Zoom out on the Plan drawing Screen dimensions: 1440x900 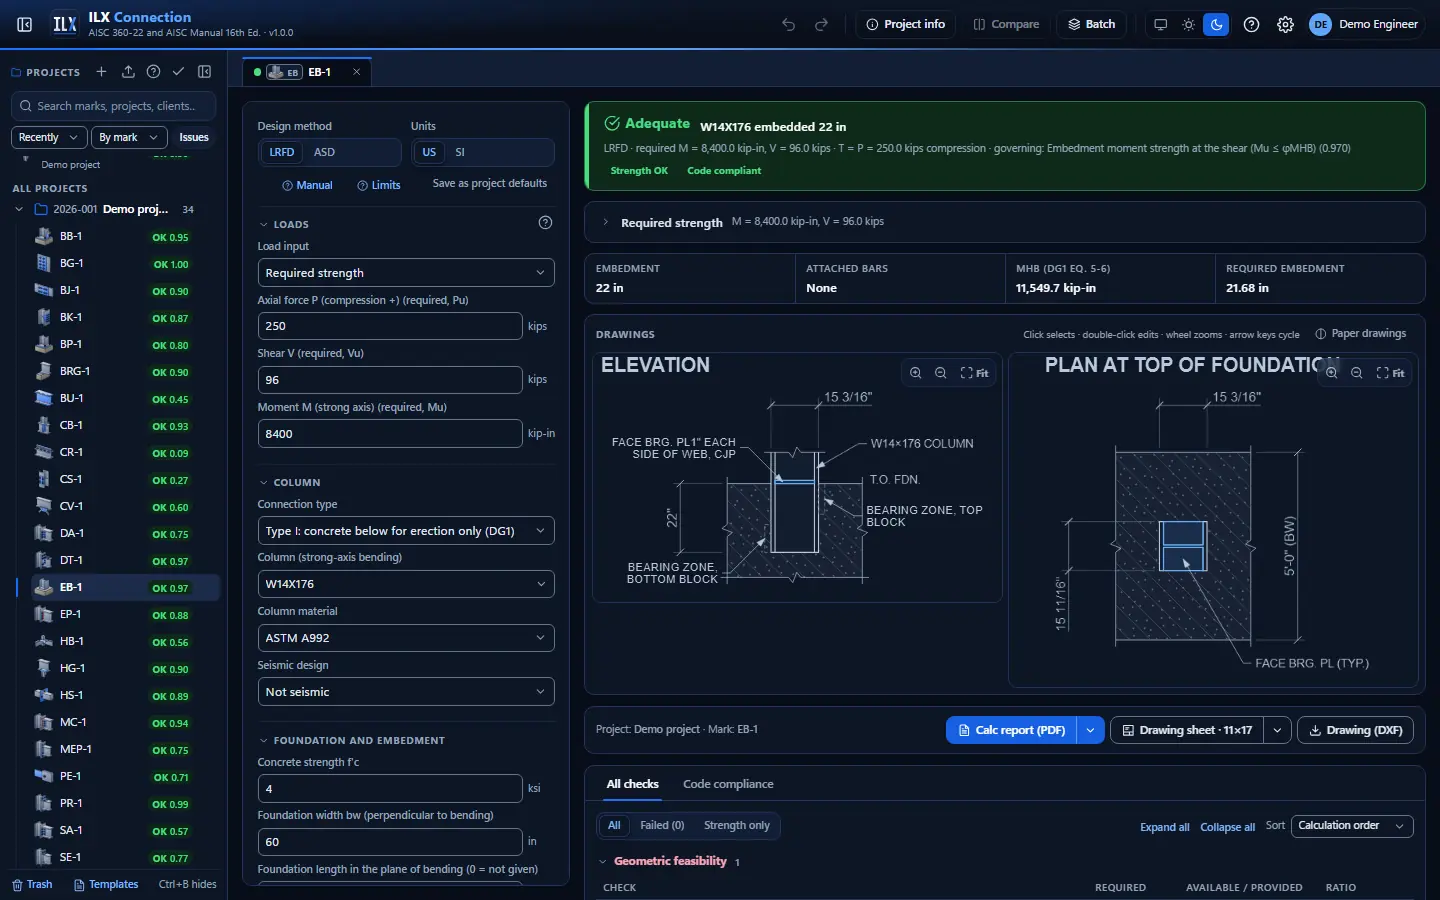[1356, 373]
